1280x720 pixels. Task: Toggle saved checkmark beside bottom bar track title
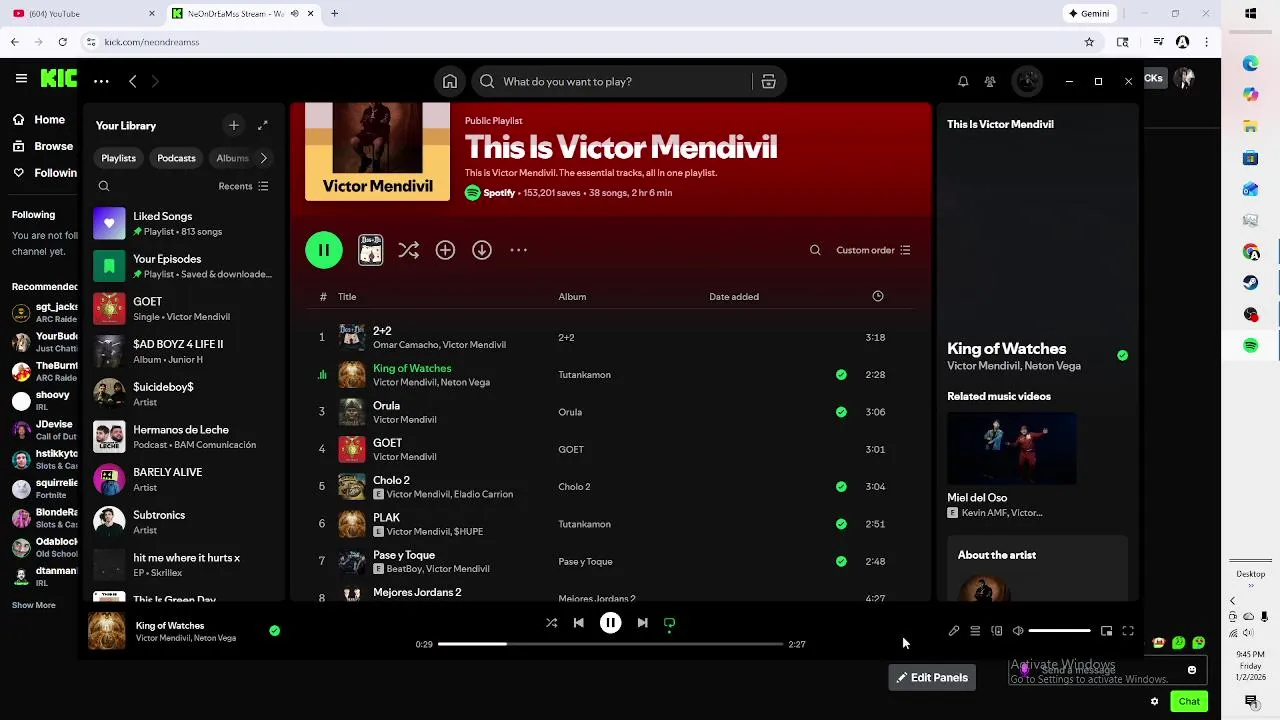[274, 631]
